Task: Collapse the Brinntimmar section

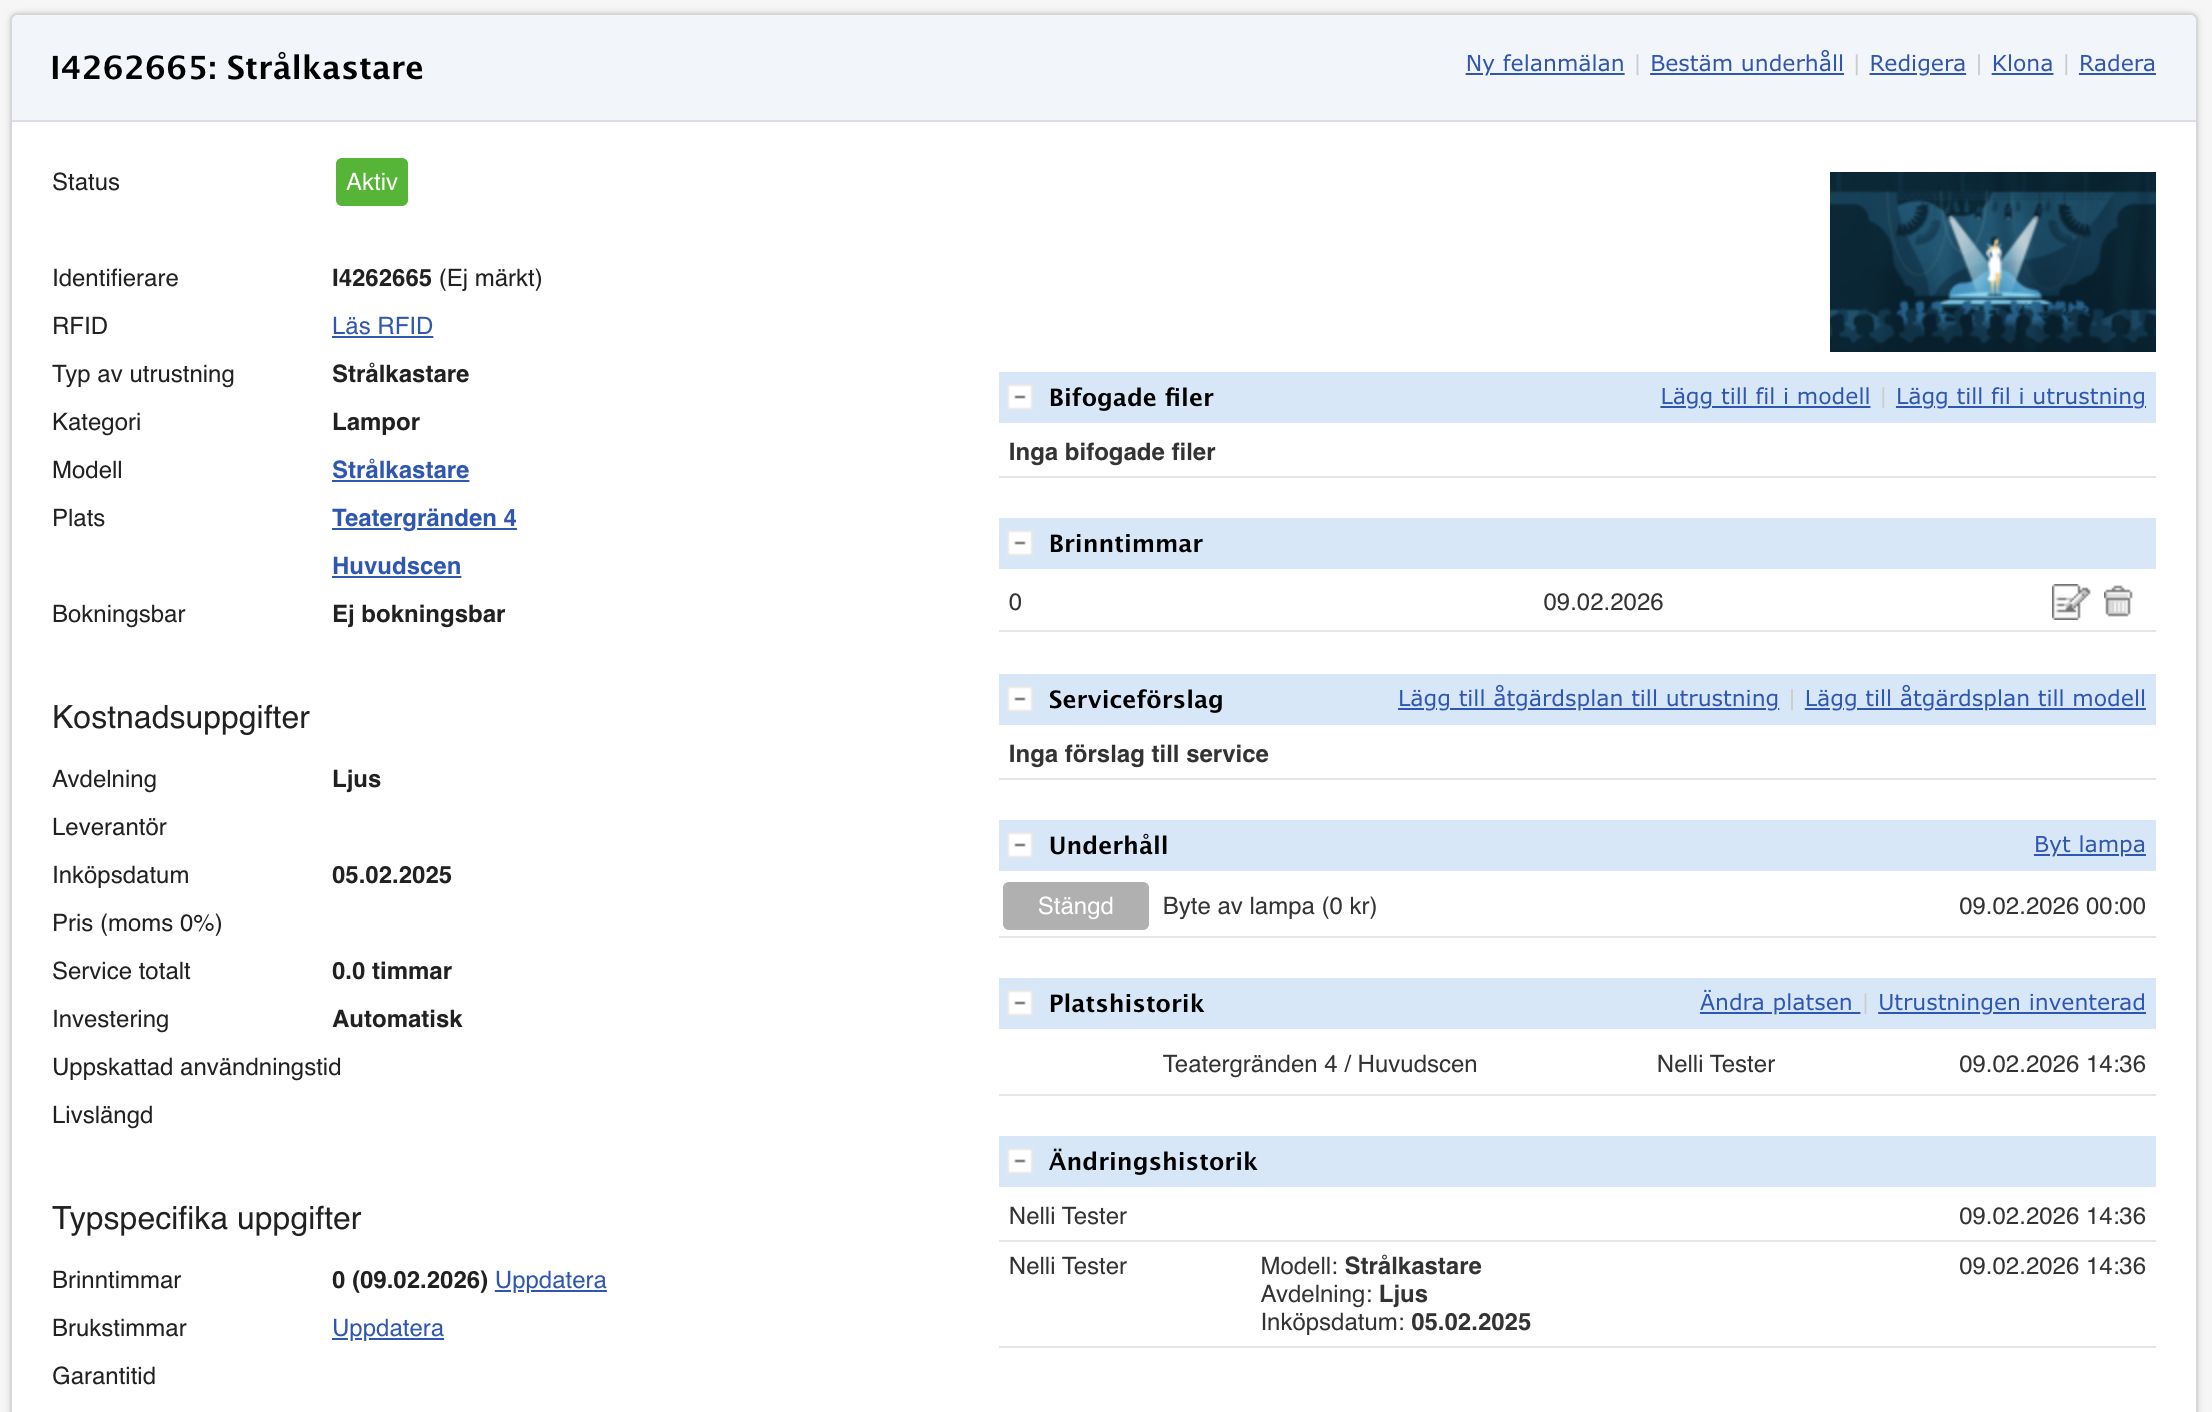Action: pos(1020,544)
